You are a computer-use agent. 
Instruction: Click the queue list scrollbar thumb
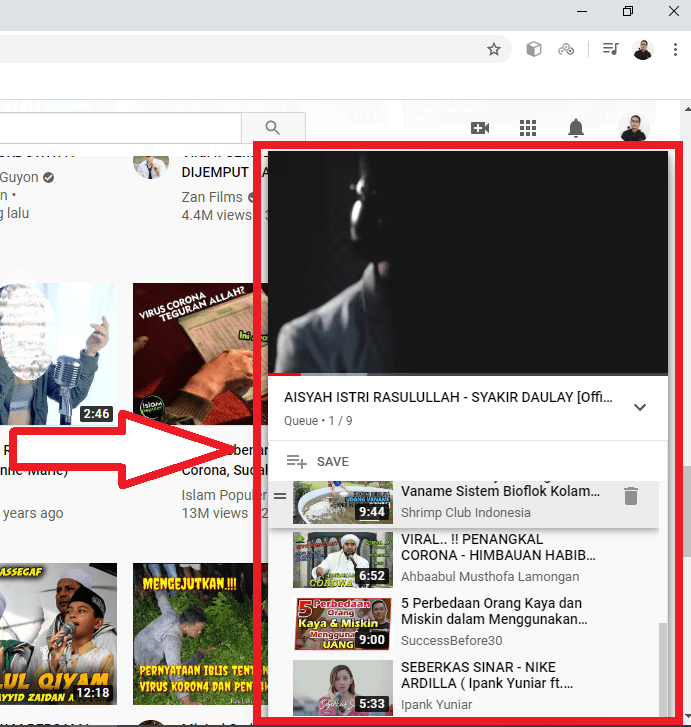coord(663,669)
